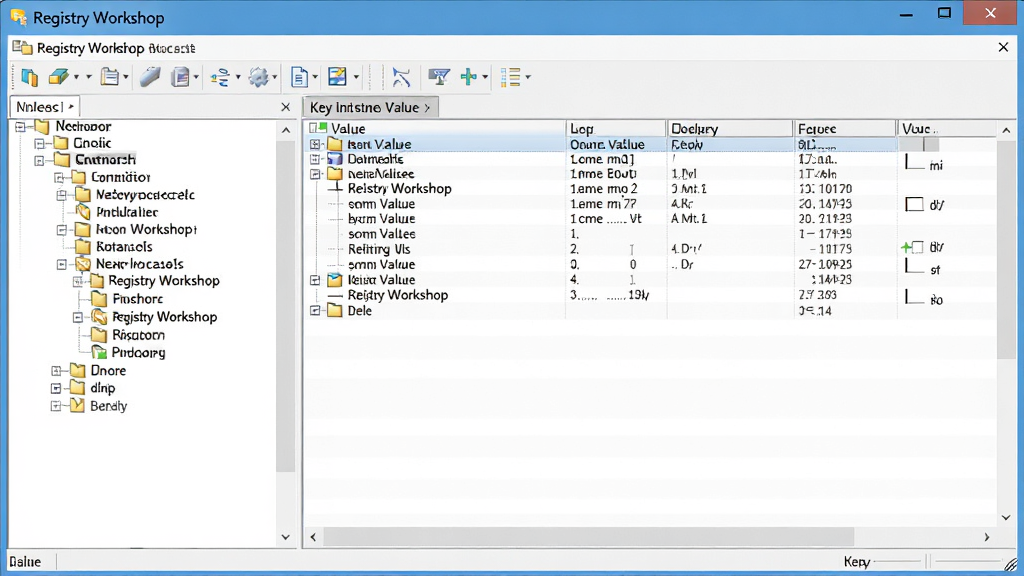Expand the Dnore tree node

(x=57, y=371)
